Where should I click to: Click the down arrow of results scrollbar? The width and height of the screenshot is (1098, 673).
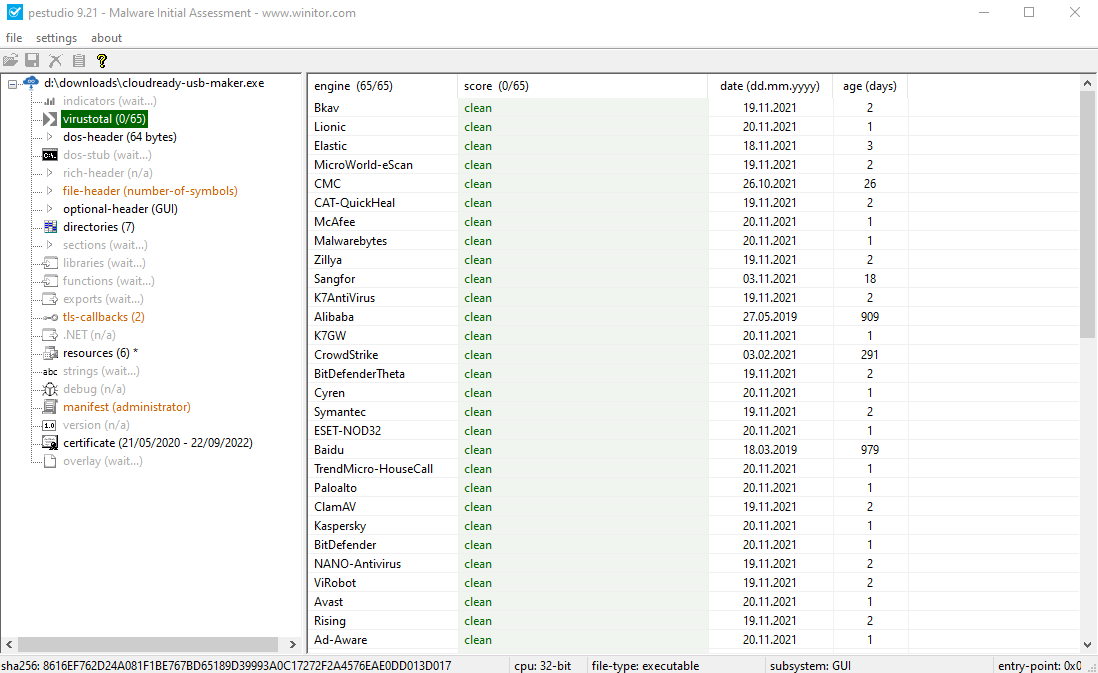coord(1087,645)
